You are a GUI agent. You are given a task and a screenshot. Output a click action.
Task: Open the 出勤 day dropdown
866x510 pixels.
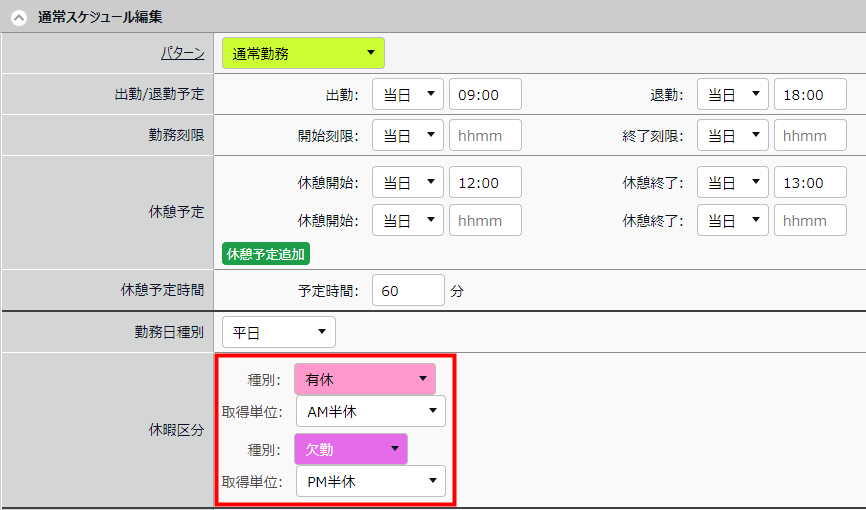[408, 94]
